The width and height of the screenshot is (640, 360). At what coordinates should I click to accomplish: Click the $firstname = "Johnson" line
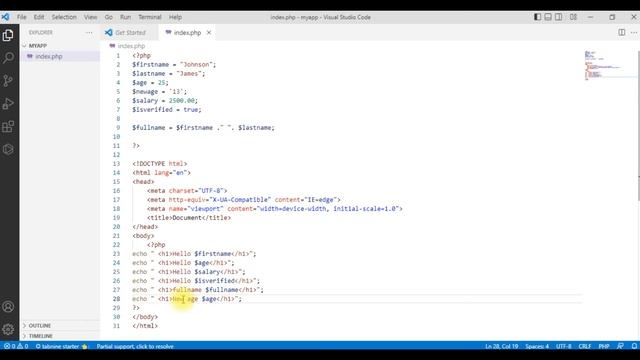tap(174, 64)
